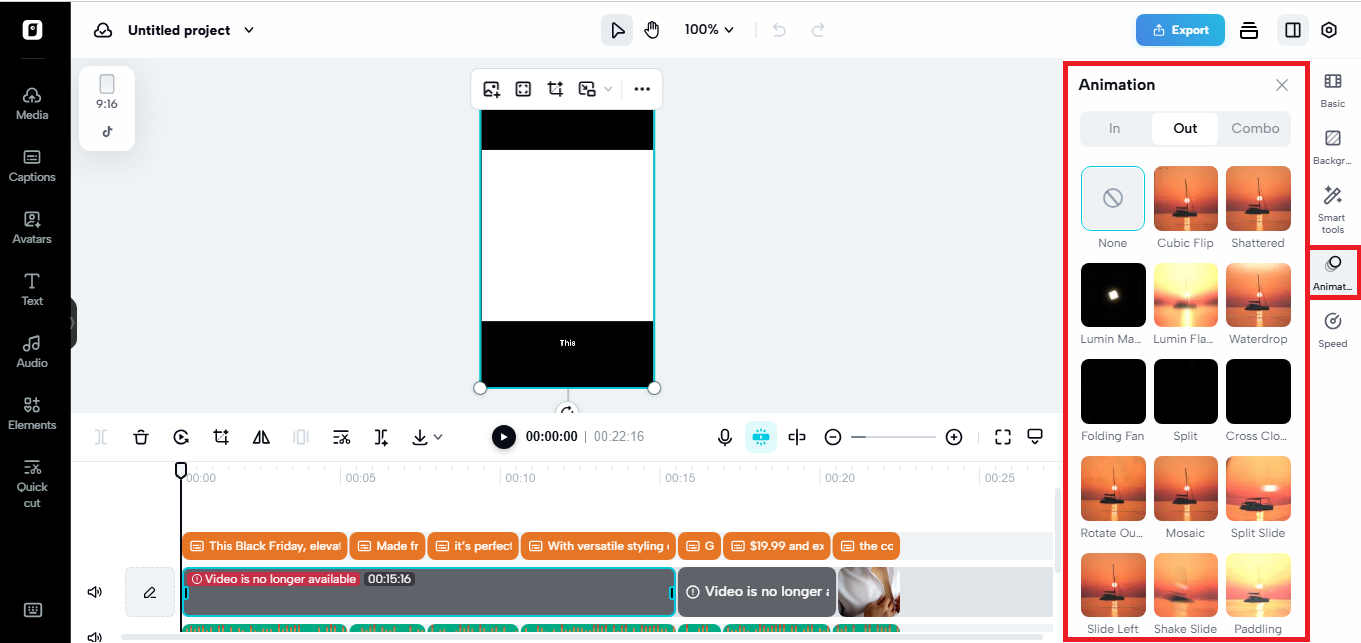This screenshot has height=643, width=1361.
Task: Select the Hand tool at the top
Action: pyautogui.click(x=652, y=29)
